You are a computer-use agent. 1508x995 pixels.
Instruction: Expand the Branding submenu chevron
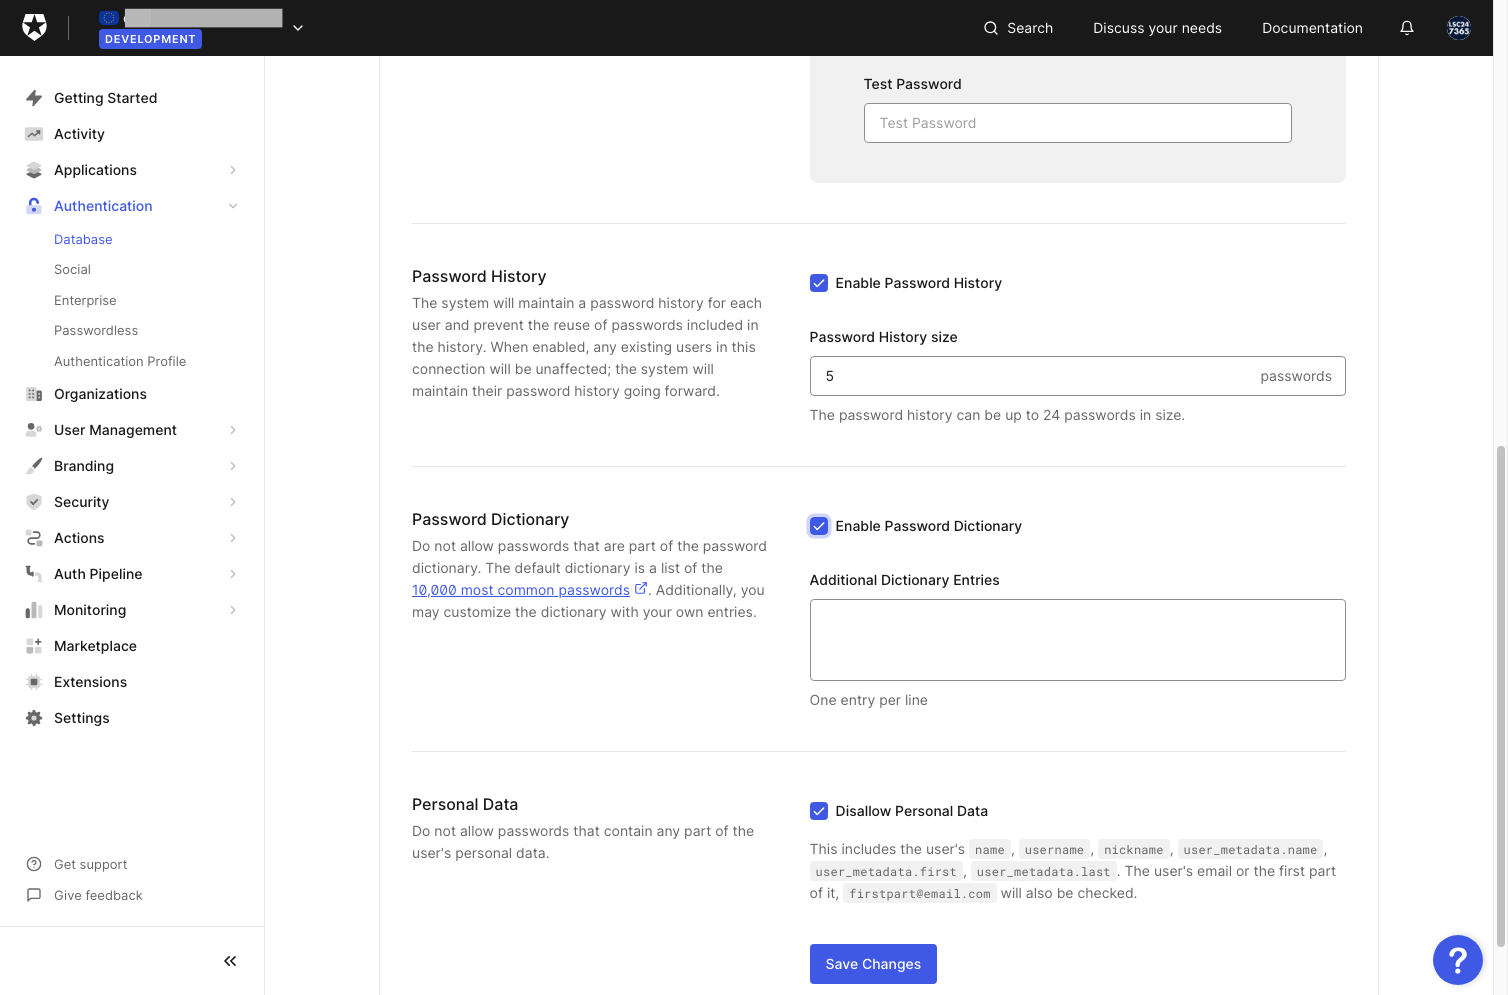click(233, 466)
